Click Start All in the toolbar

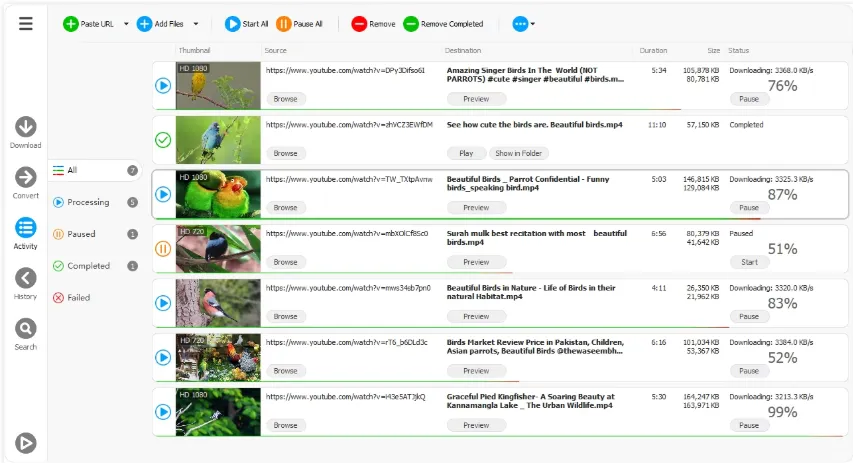click(246, 24)
